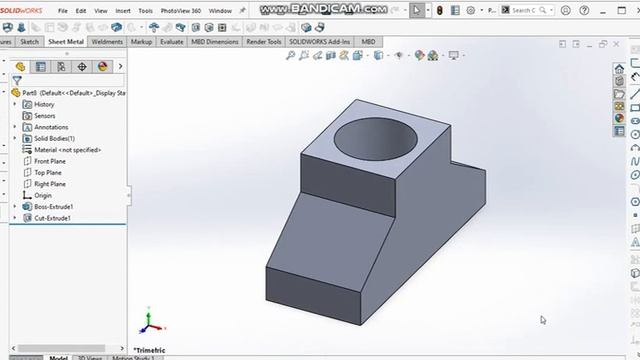Image resolution: width=640 pixels, height=360 pixels.
Task: Open Select tool dropdown arrow
Action: coord(427,11)
